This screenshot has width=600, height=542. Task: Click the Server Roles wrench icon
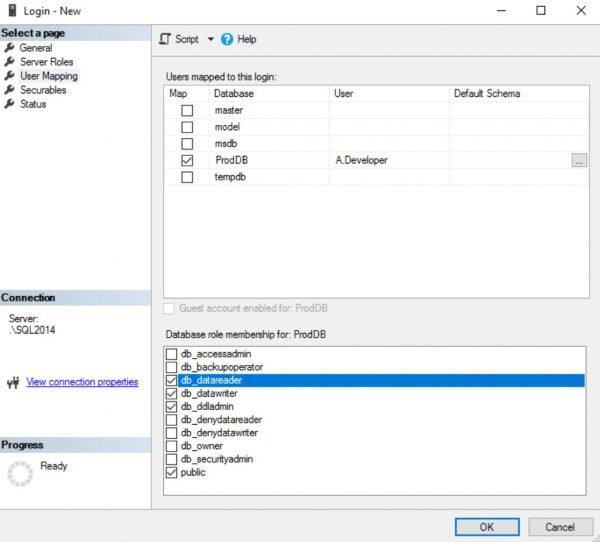[x=10, y=62]
